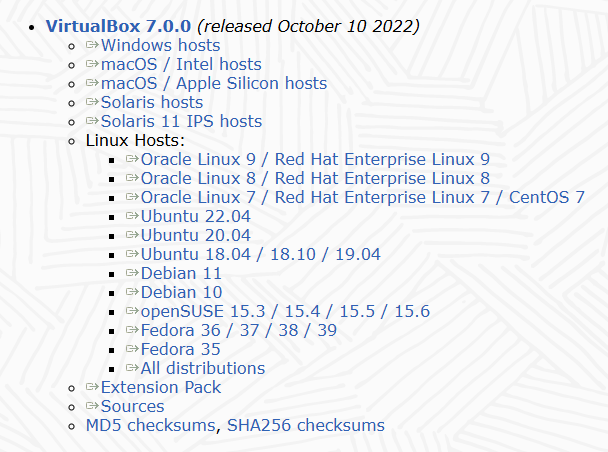
Task: Click the external-link icon beside Extension Pack
Action: 93,387
